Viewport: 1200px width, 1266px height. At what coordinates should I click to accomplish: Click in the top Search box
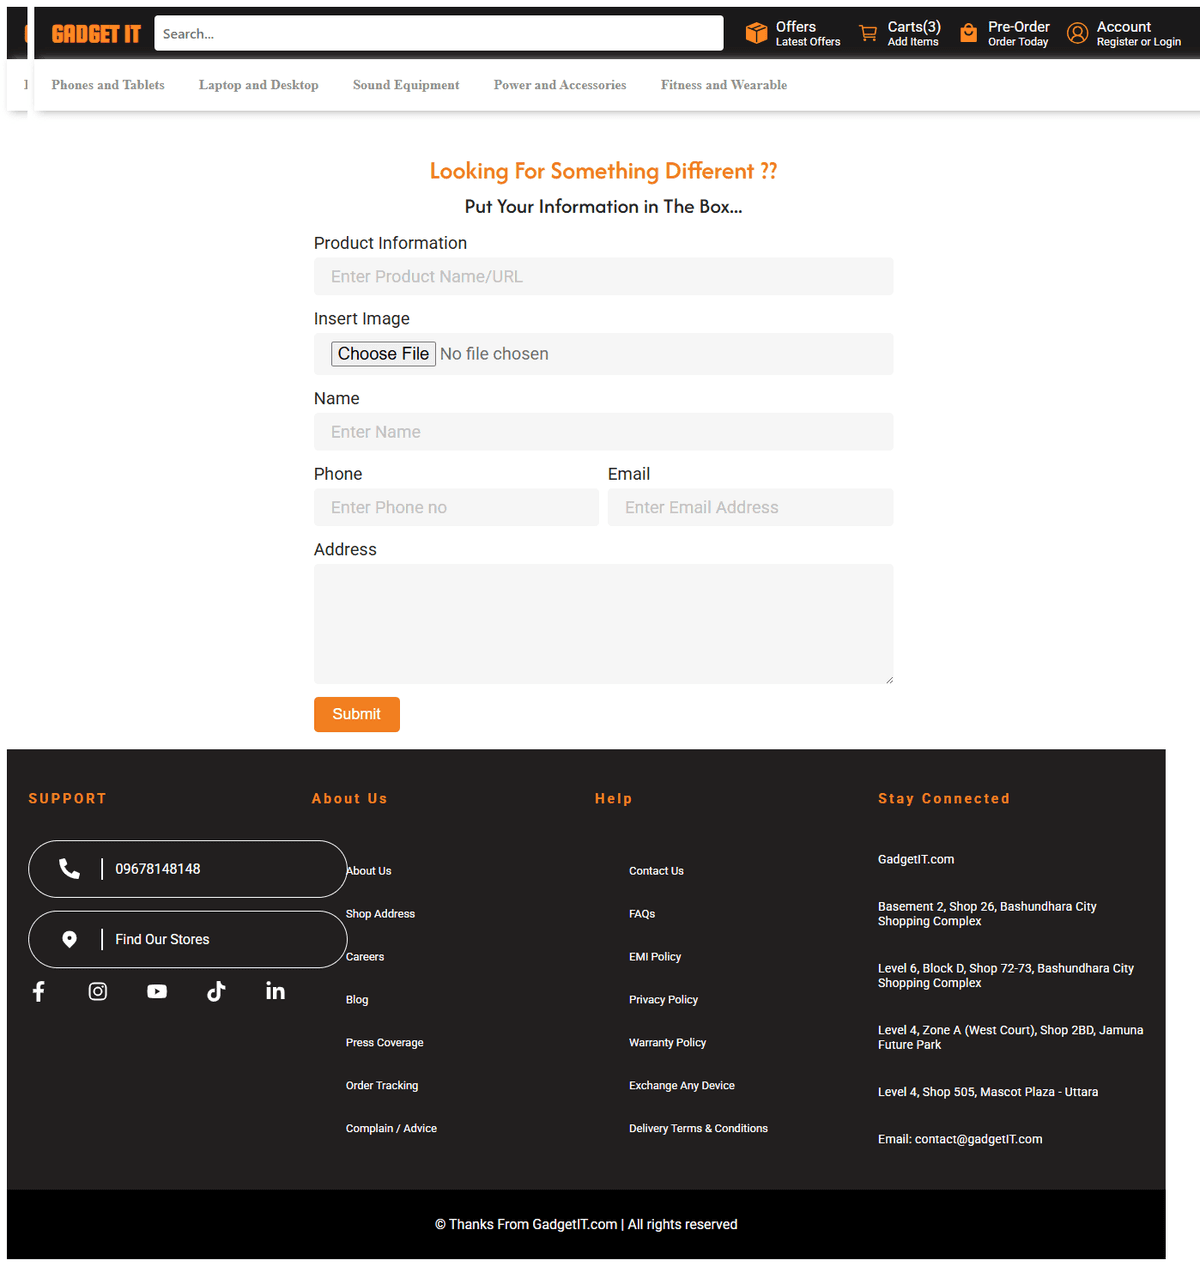(x=438, y=34)
